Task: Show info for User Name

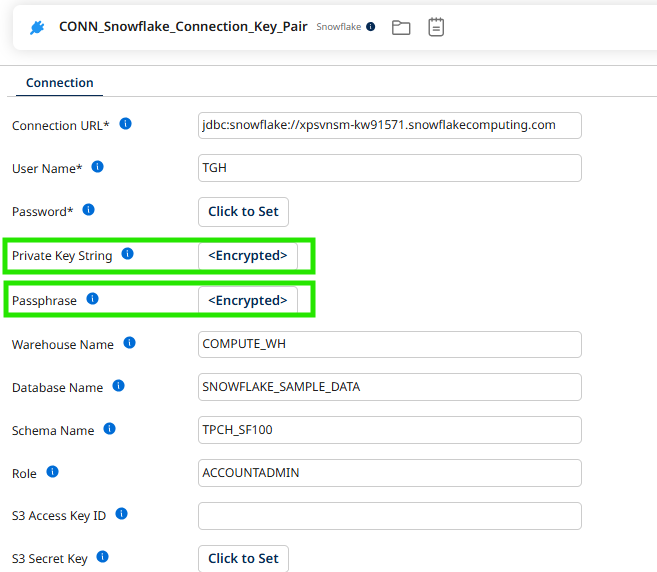Action: coord(97,167)
